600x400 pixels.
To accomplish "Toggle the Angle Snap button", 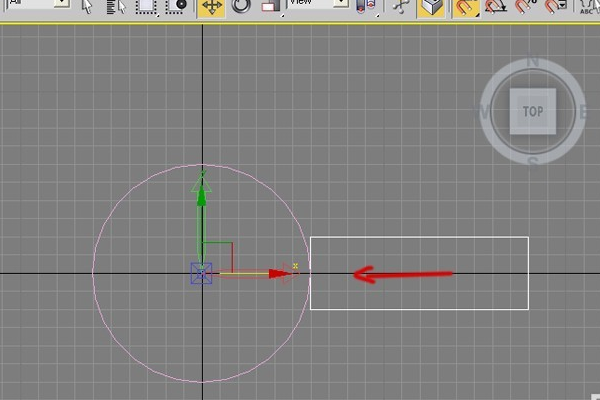I will (x=496, y=7).
